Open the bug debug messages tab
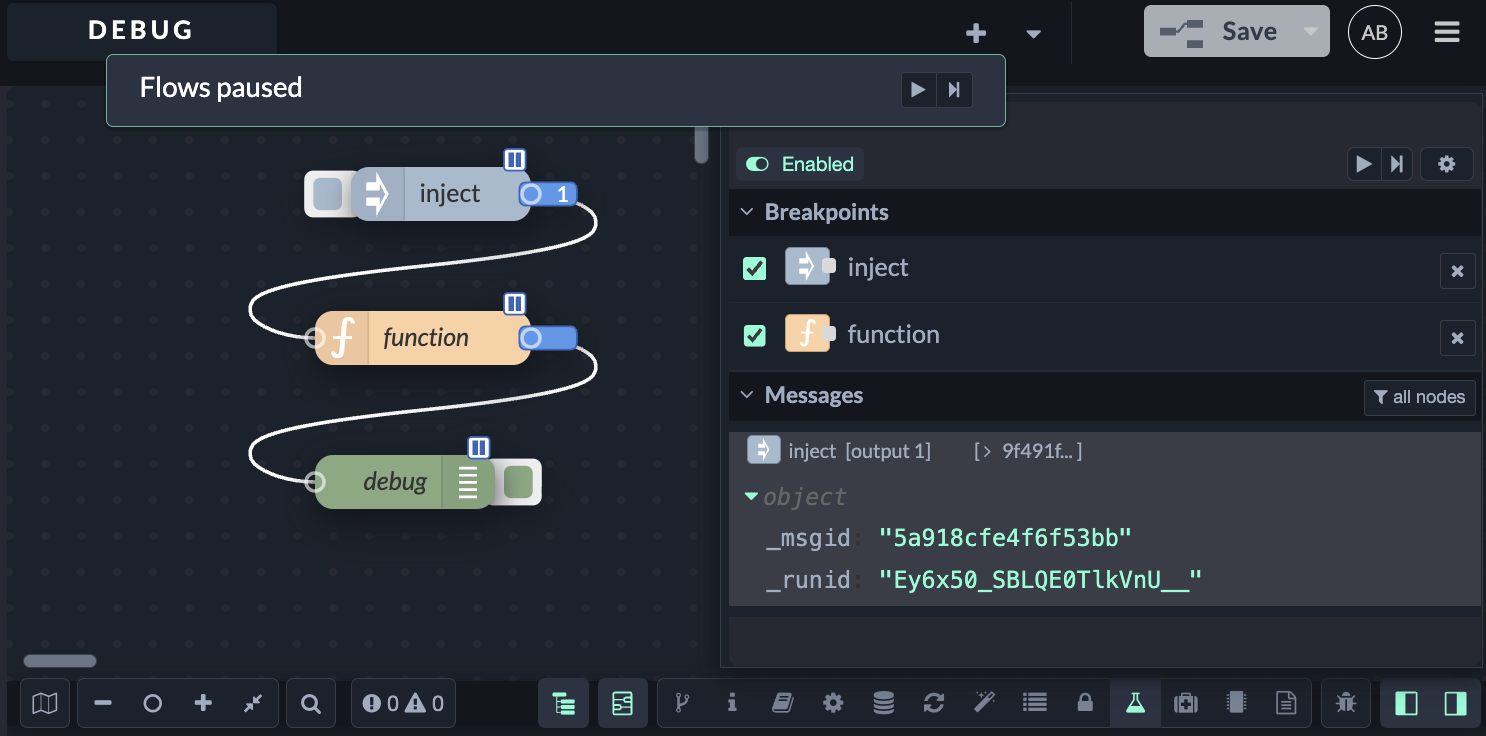The width and height of the screenshot is (1486, 736). [x=1346, y=704]
